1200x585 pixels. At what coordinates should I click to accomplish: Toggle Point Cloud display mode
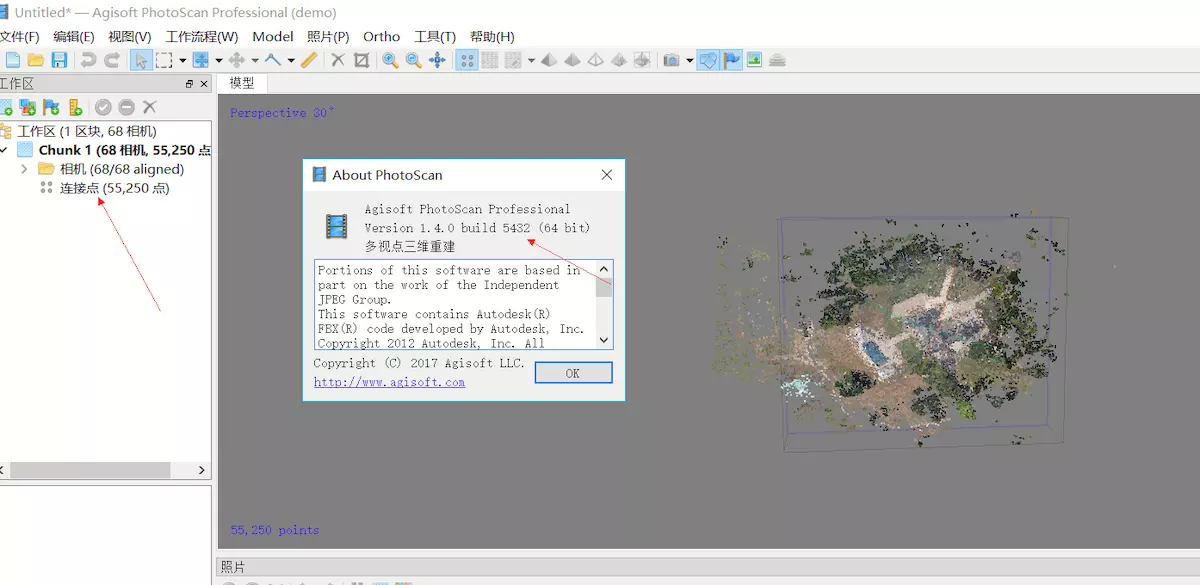click(x=466, y=60)
